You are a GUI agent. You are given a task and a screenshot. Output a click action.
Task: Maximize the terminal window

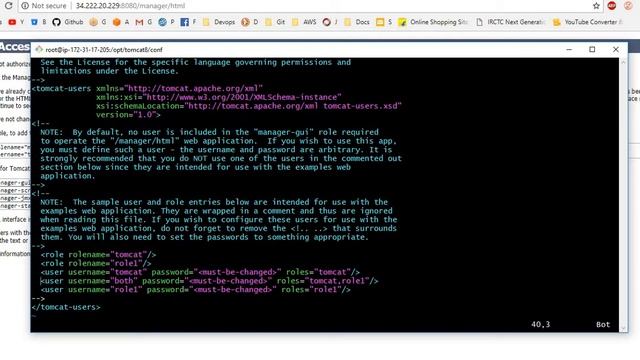[x=592, y=49]
